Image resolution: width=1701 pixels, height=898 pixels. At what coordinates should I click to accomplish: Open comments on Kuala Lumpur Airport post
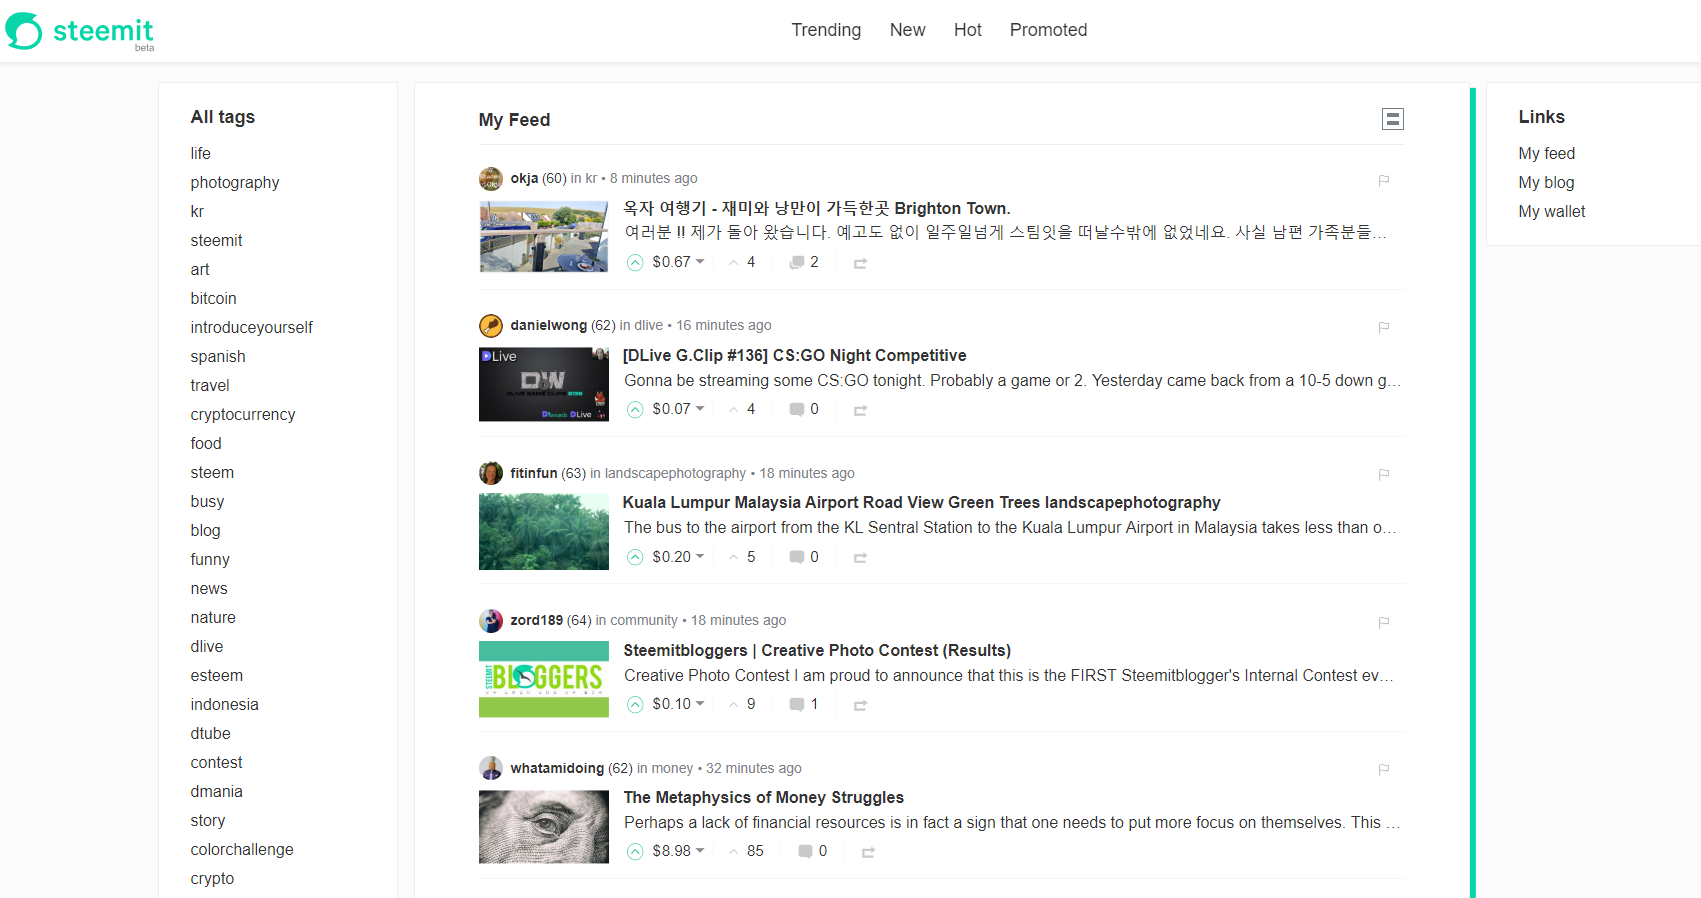pyautogui.click(x=804, y=557)
